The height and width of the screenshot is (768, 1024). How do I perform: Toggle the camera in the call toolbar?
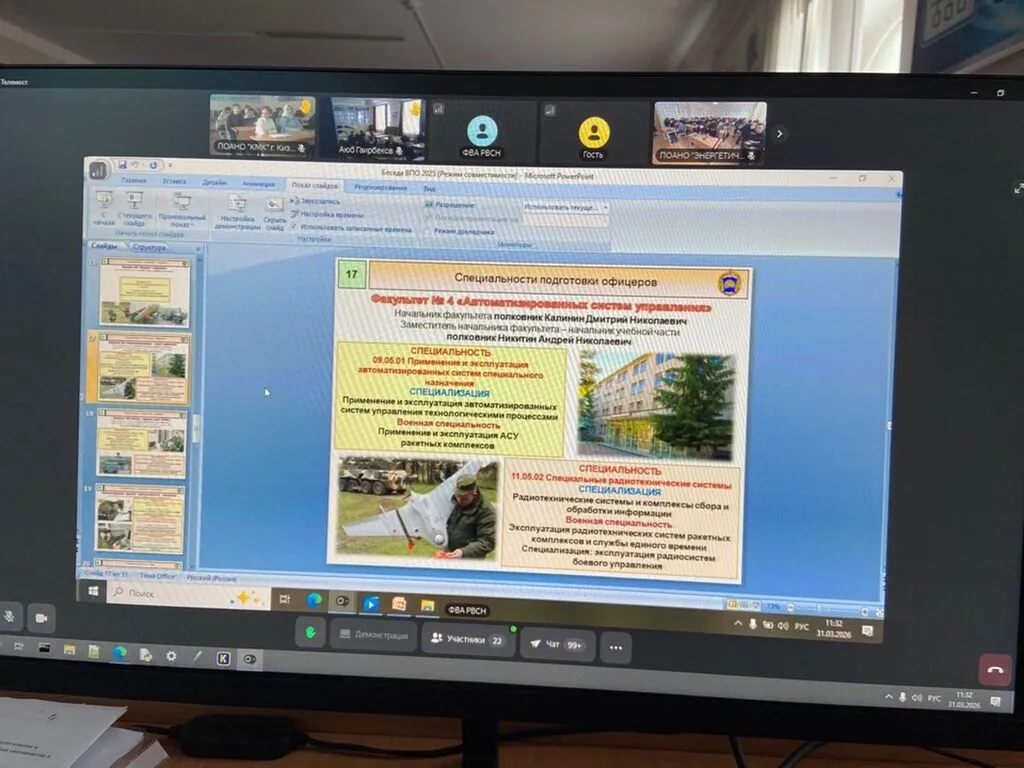point(42,618)
